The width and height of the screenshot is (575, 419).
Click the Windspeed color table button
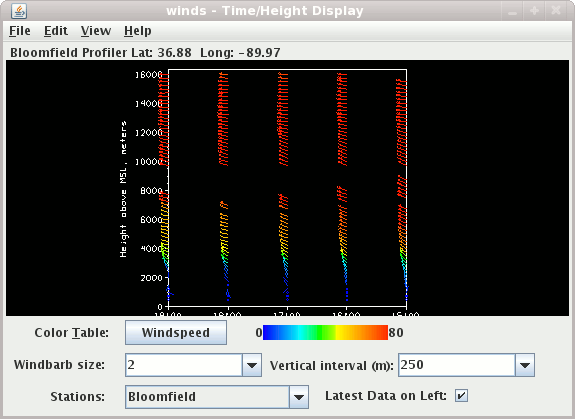(176, 332)
